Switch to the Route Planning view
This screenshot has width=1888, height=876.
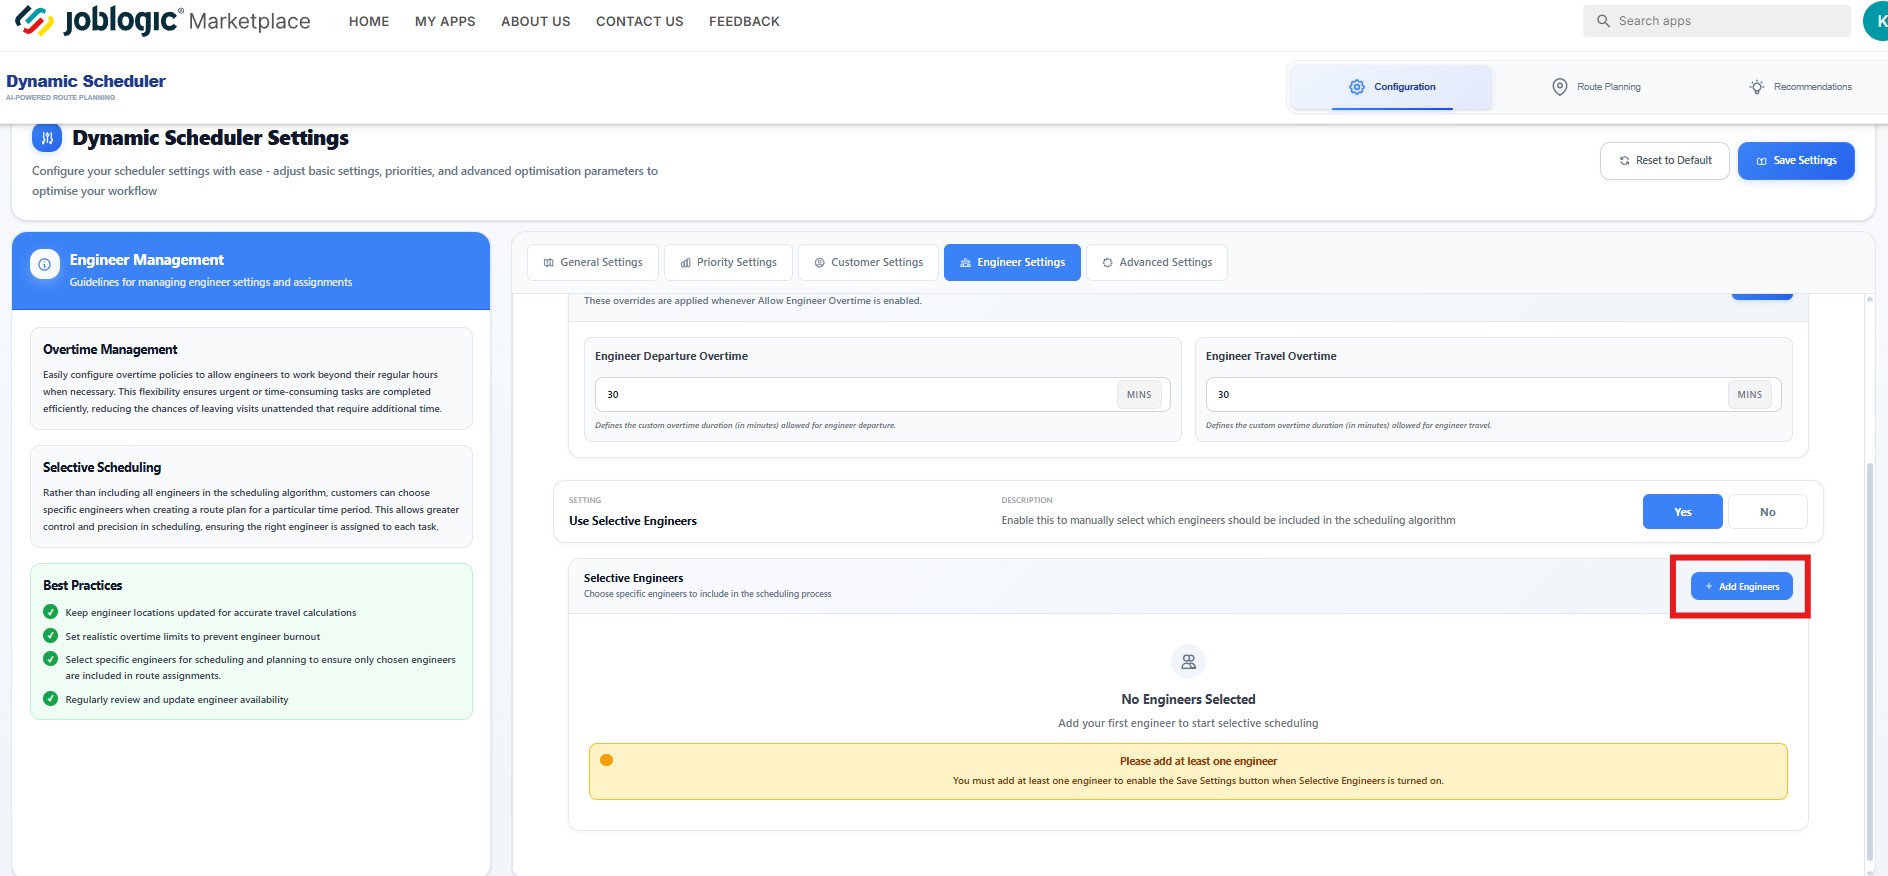tap(1595, 87)
